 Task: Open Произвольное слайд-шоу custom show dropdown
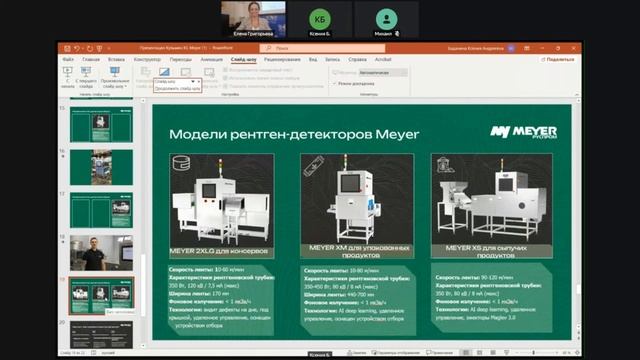tap(115, 78)
